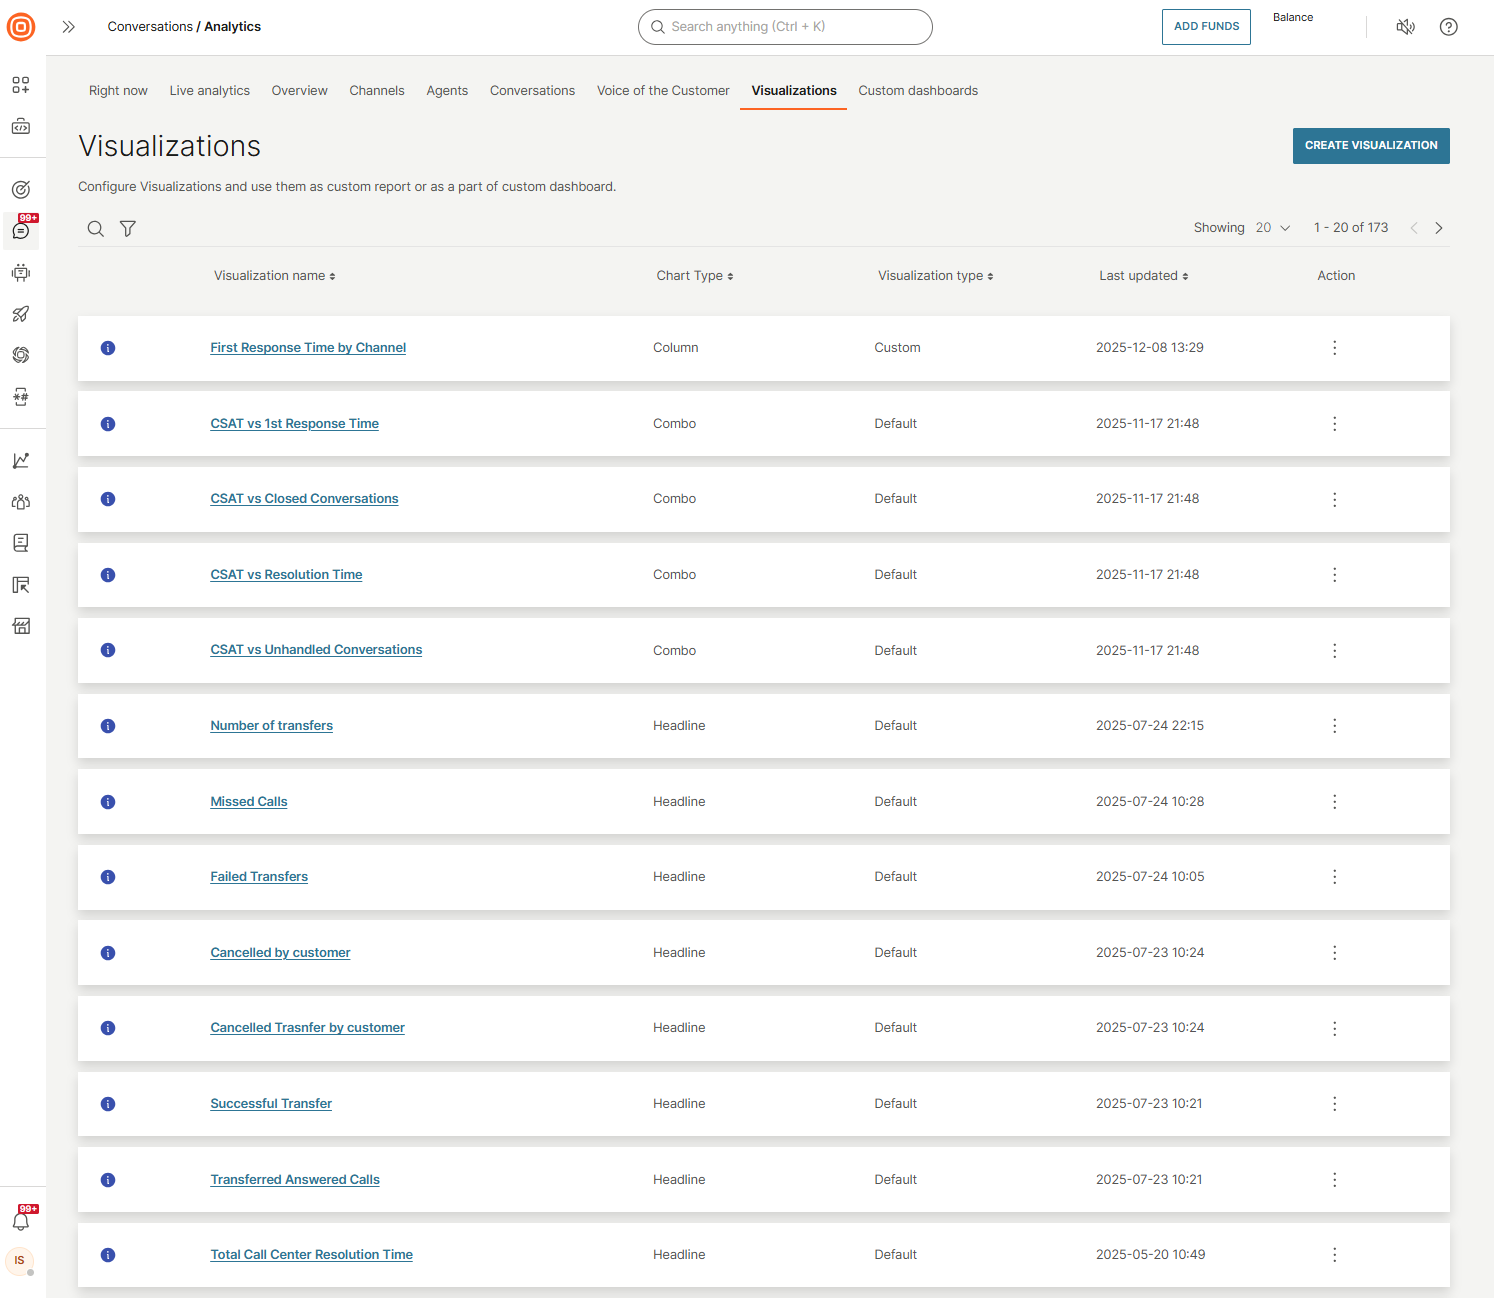Open the Showing 20 rows dropdown
Viewport: 1494px width, 1298px height.
tap(1273, 228)
